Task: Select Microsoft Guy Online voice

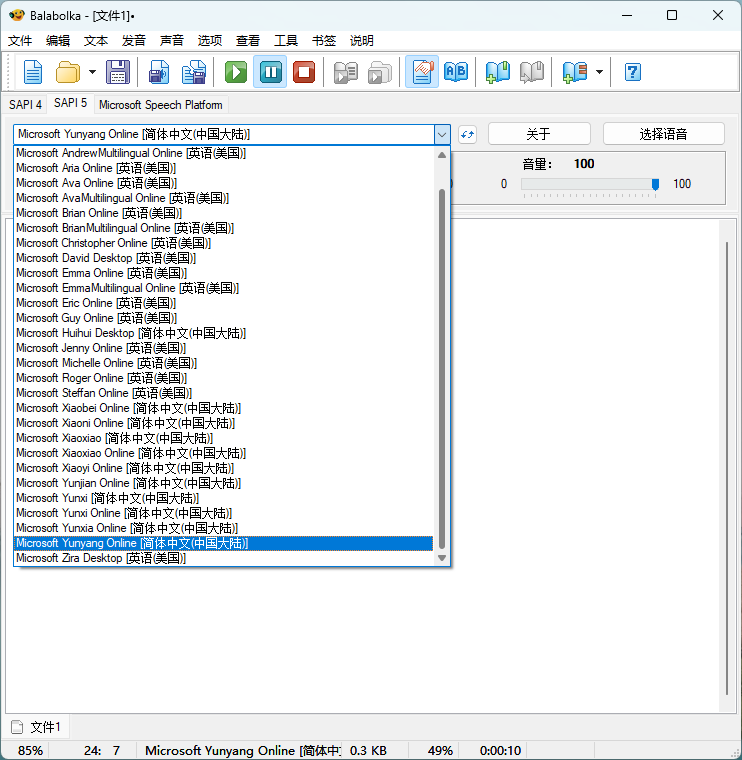Action: click(223, 318)
